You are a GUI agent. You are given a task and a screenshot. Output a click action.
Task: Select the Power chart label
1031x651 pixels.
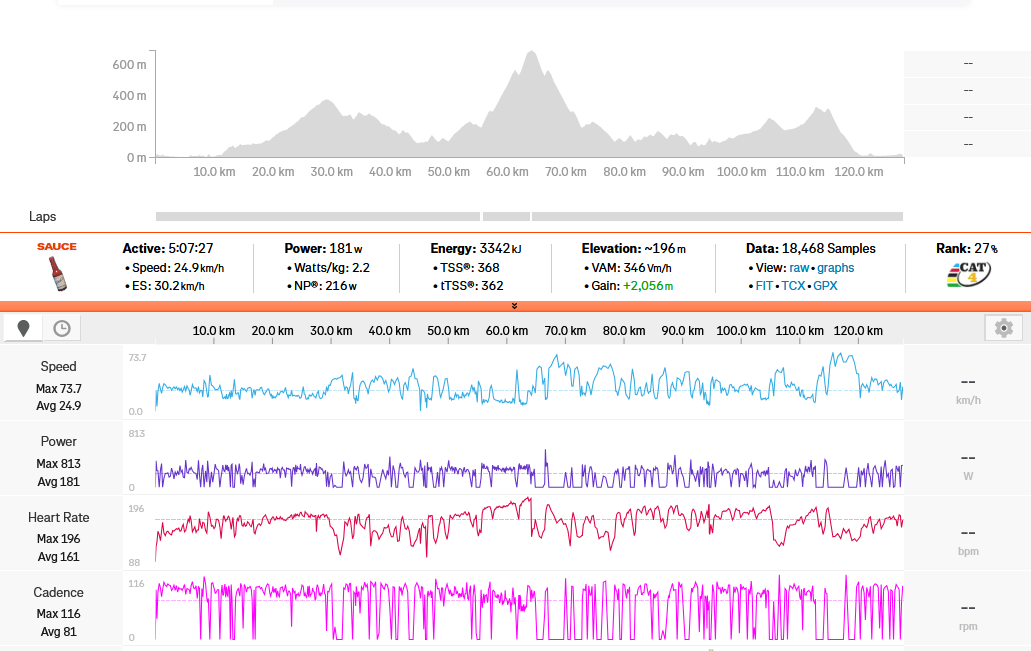[59, 441]
